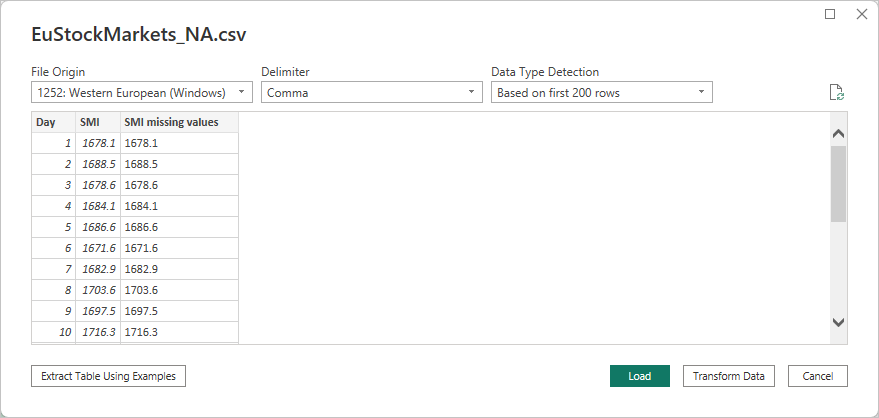Select the Day column header

46,122
